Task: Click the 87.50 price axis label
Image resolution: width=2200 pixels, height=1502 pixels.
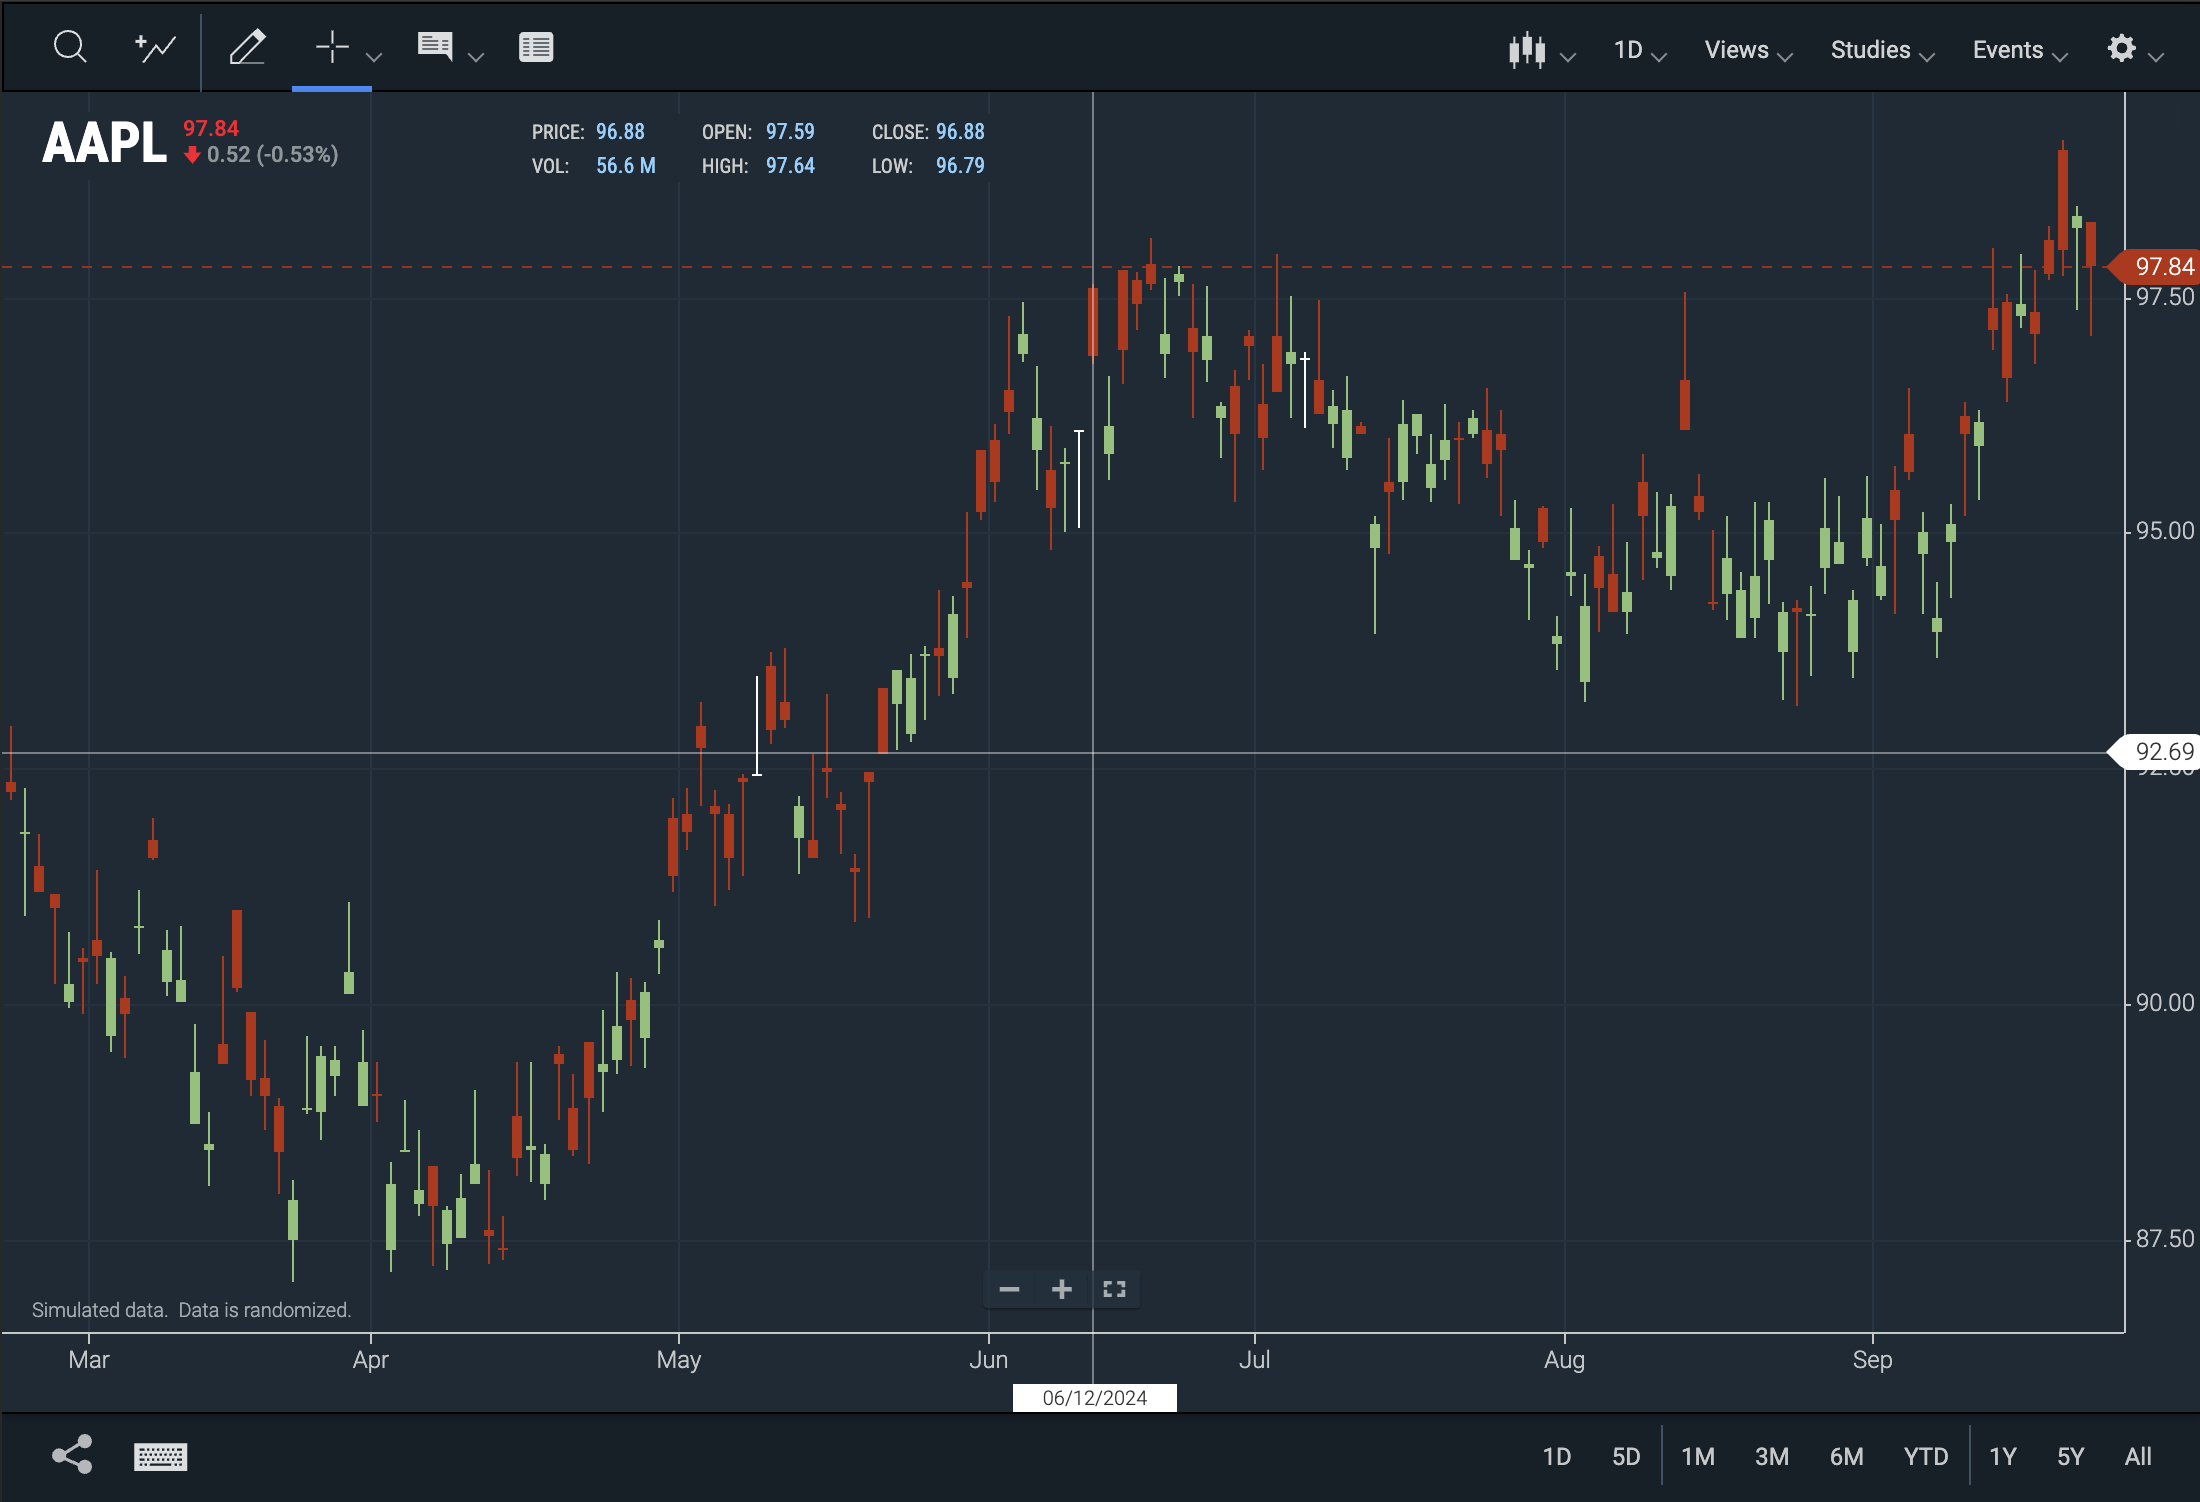Action: click(2165, 1239)
